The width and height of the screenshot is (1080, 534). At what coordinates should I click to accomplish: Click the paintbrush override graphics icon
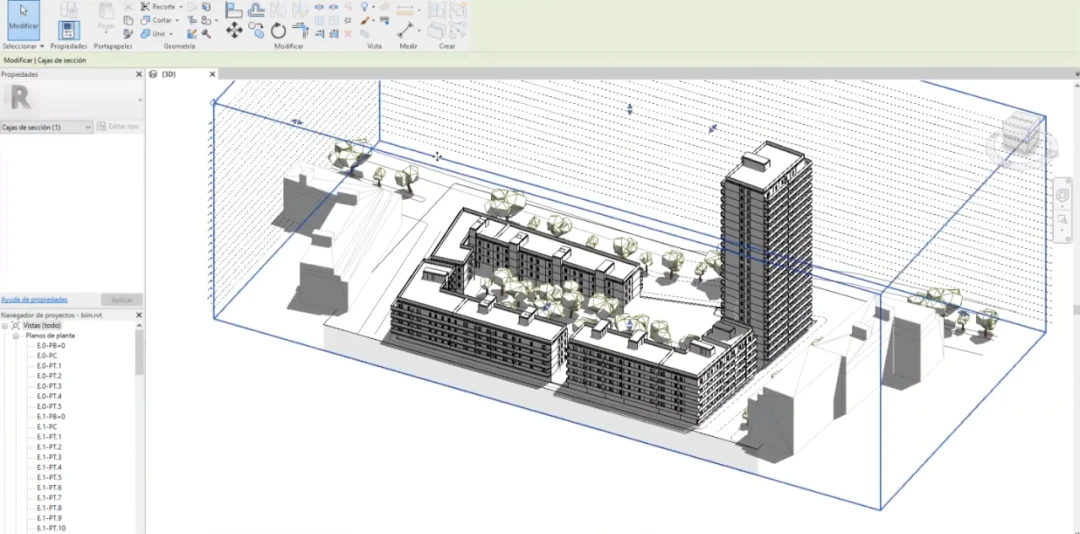pyautogui.click(x=364, y=20)
